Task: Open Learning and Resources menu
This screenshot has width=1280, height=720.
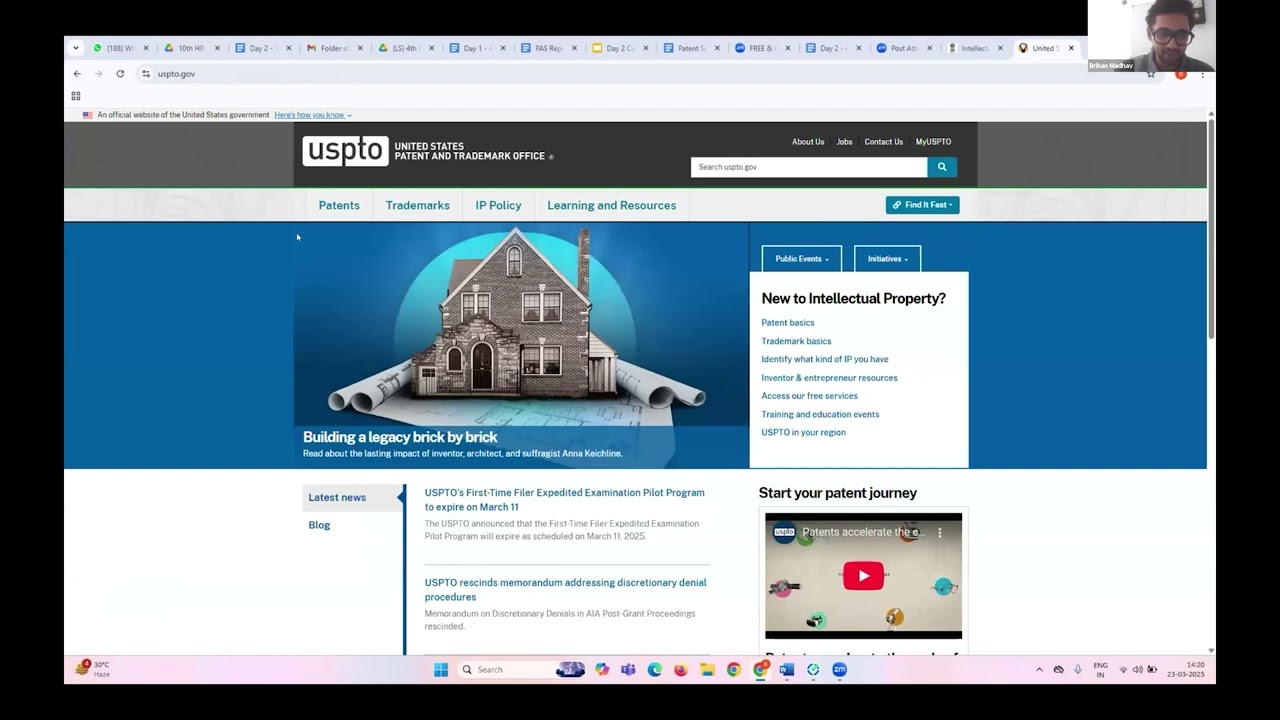Action: point(612,206)
